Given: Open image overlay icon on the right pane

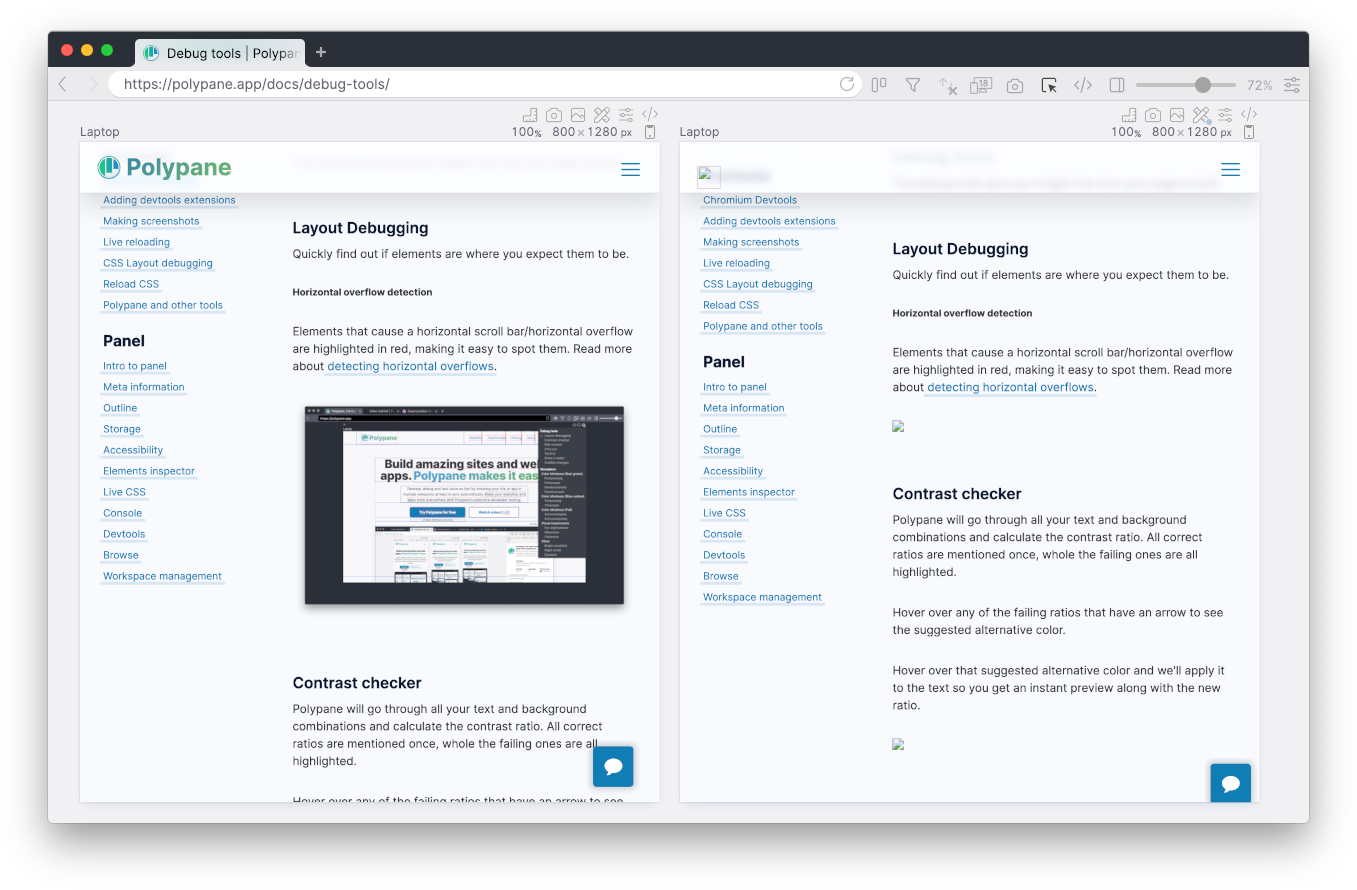Looking at the screenshot, I should 1178,115.
